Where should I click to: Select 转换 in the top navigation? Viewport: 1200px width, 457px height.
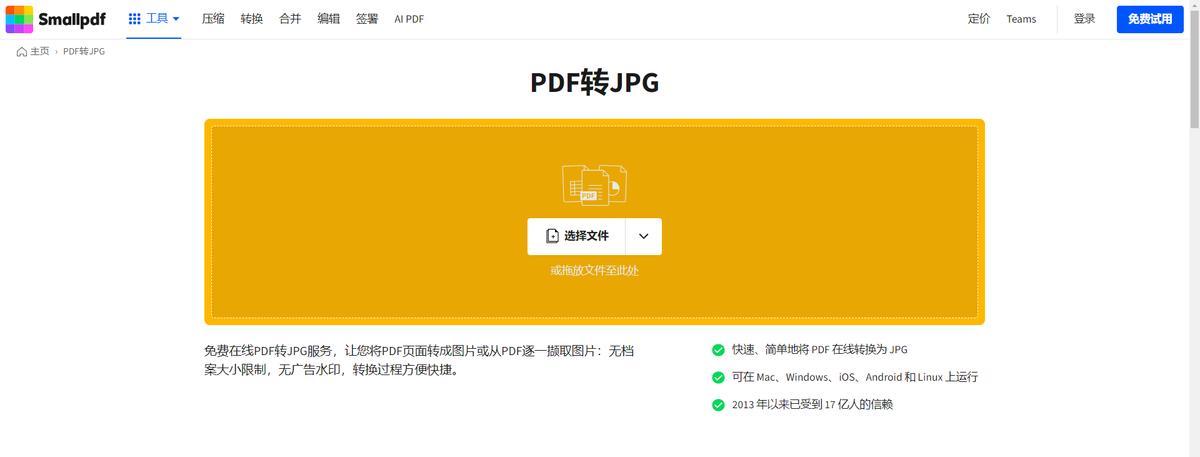(x=252, y=19)
